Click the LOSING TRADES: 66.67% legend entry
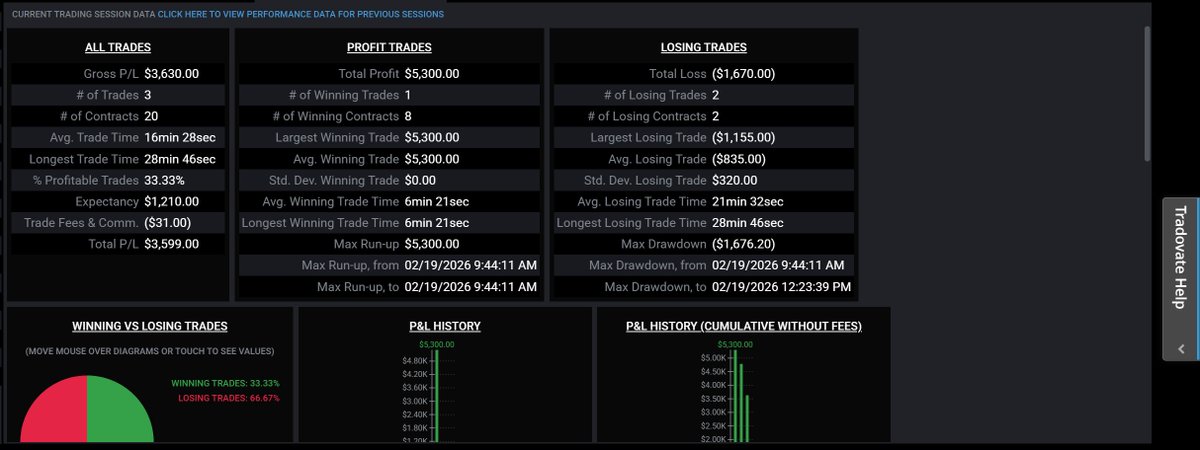Screen dimensions: 1200x450 tap(229, 397)
